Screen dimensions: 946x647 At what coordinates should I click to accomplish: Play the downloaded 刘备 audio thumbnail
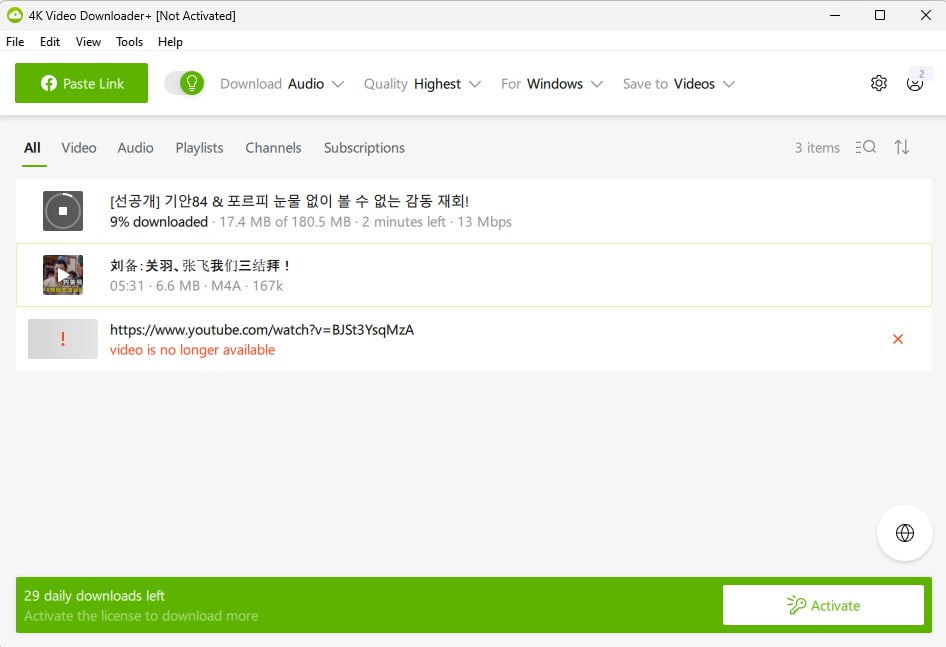click(x=63, y=275)
